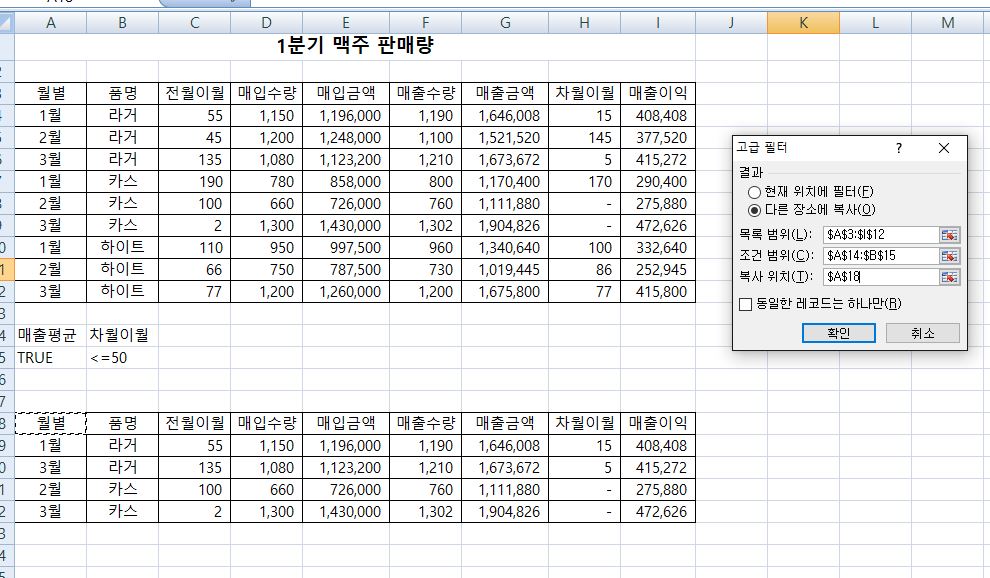Select the 전월이월 cell showing 190
990x578 pixels.
194,182
